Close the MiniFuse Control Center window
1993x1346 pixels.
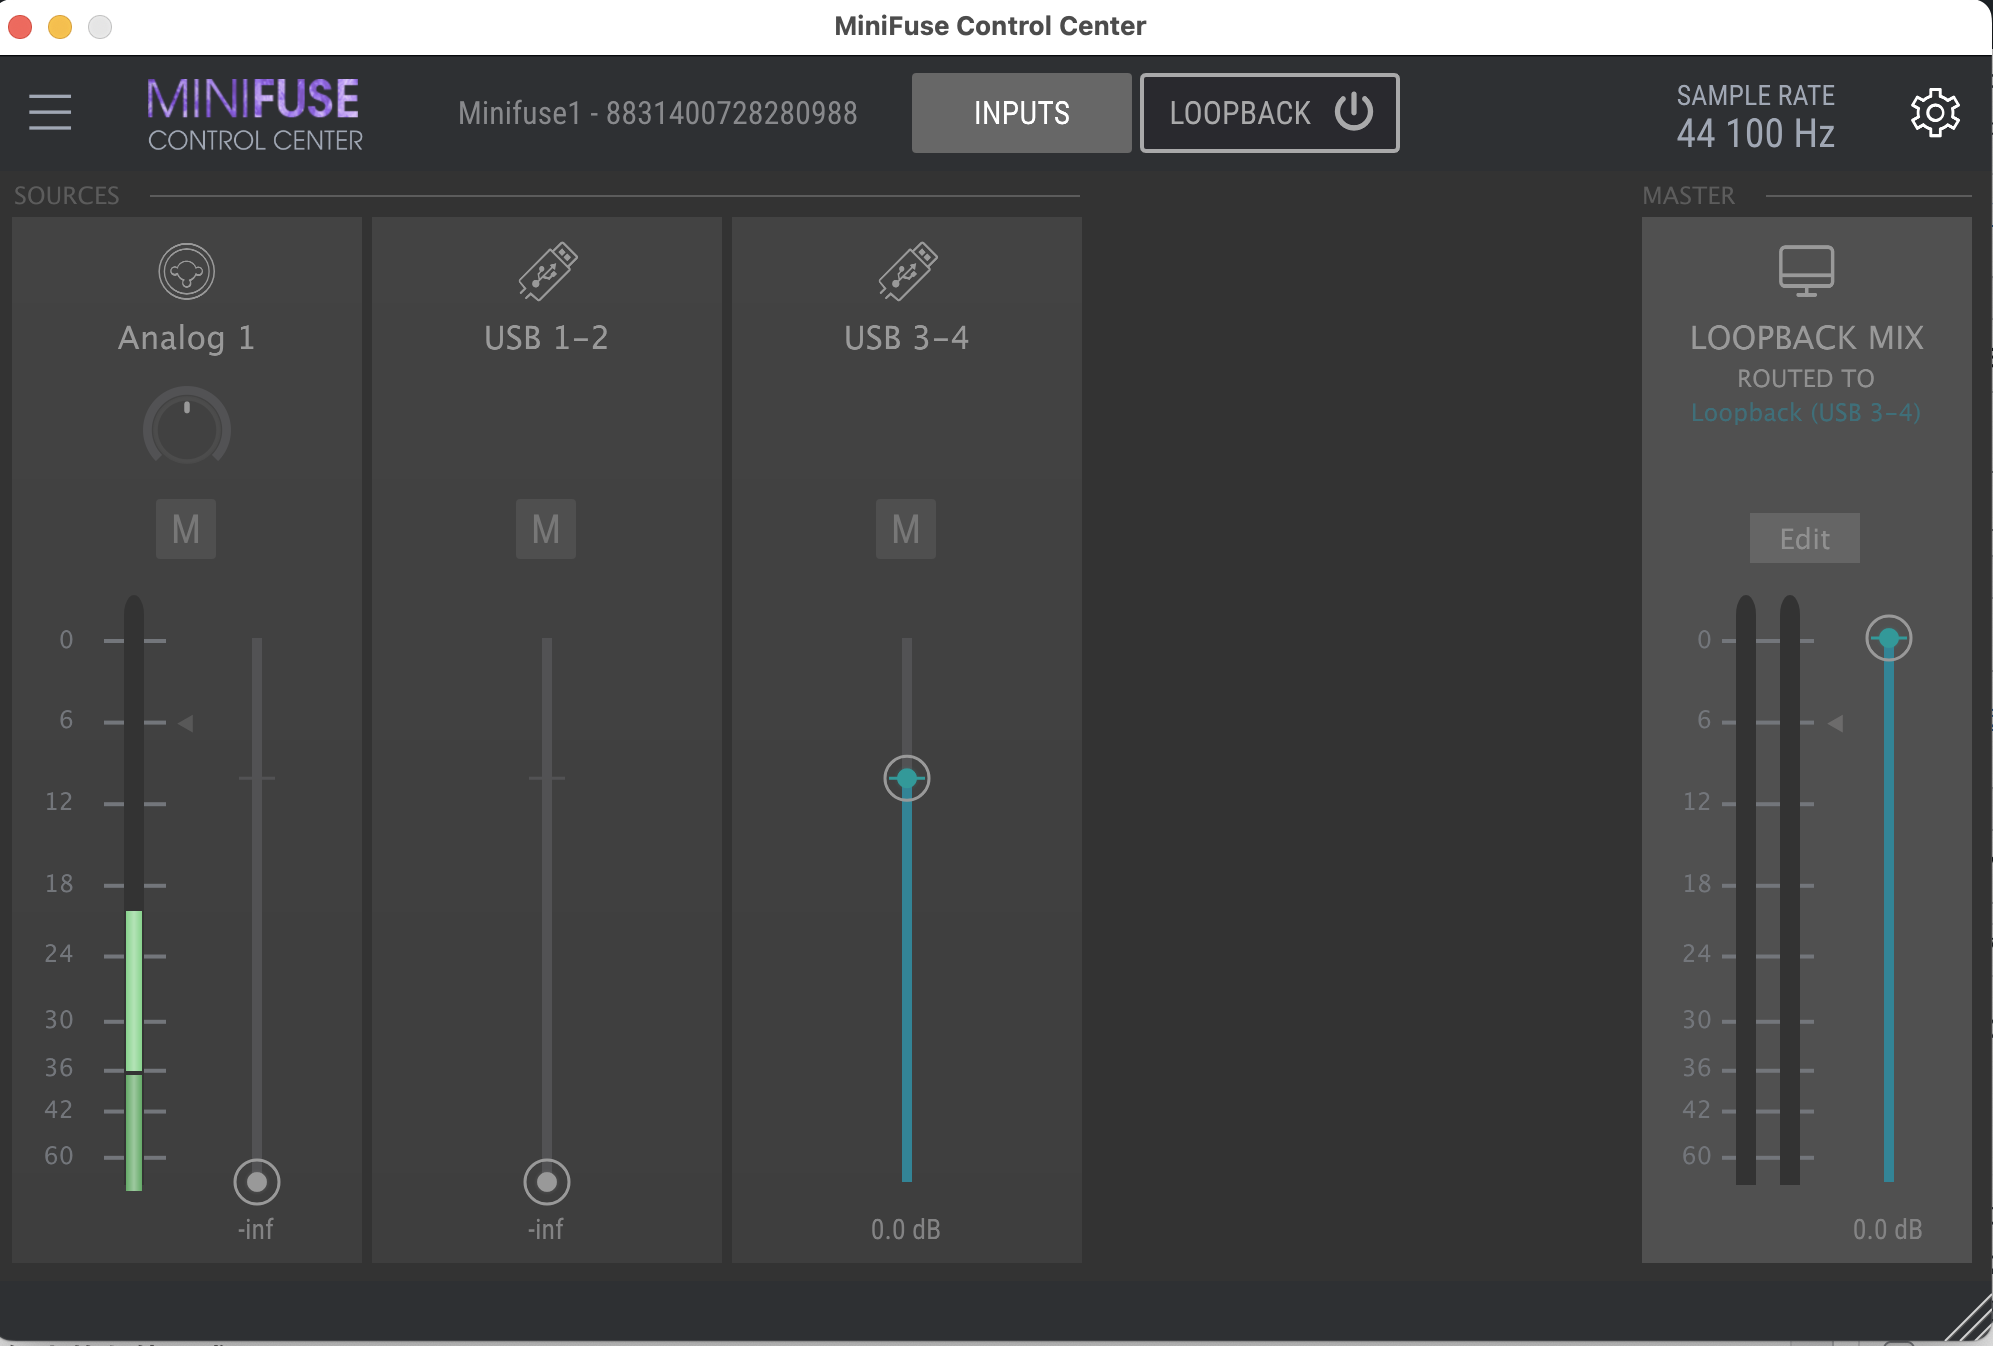click(20, 26)
